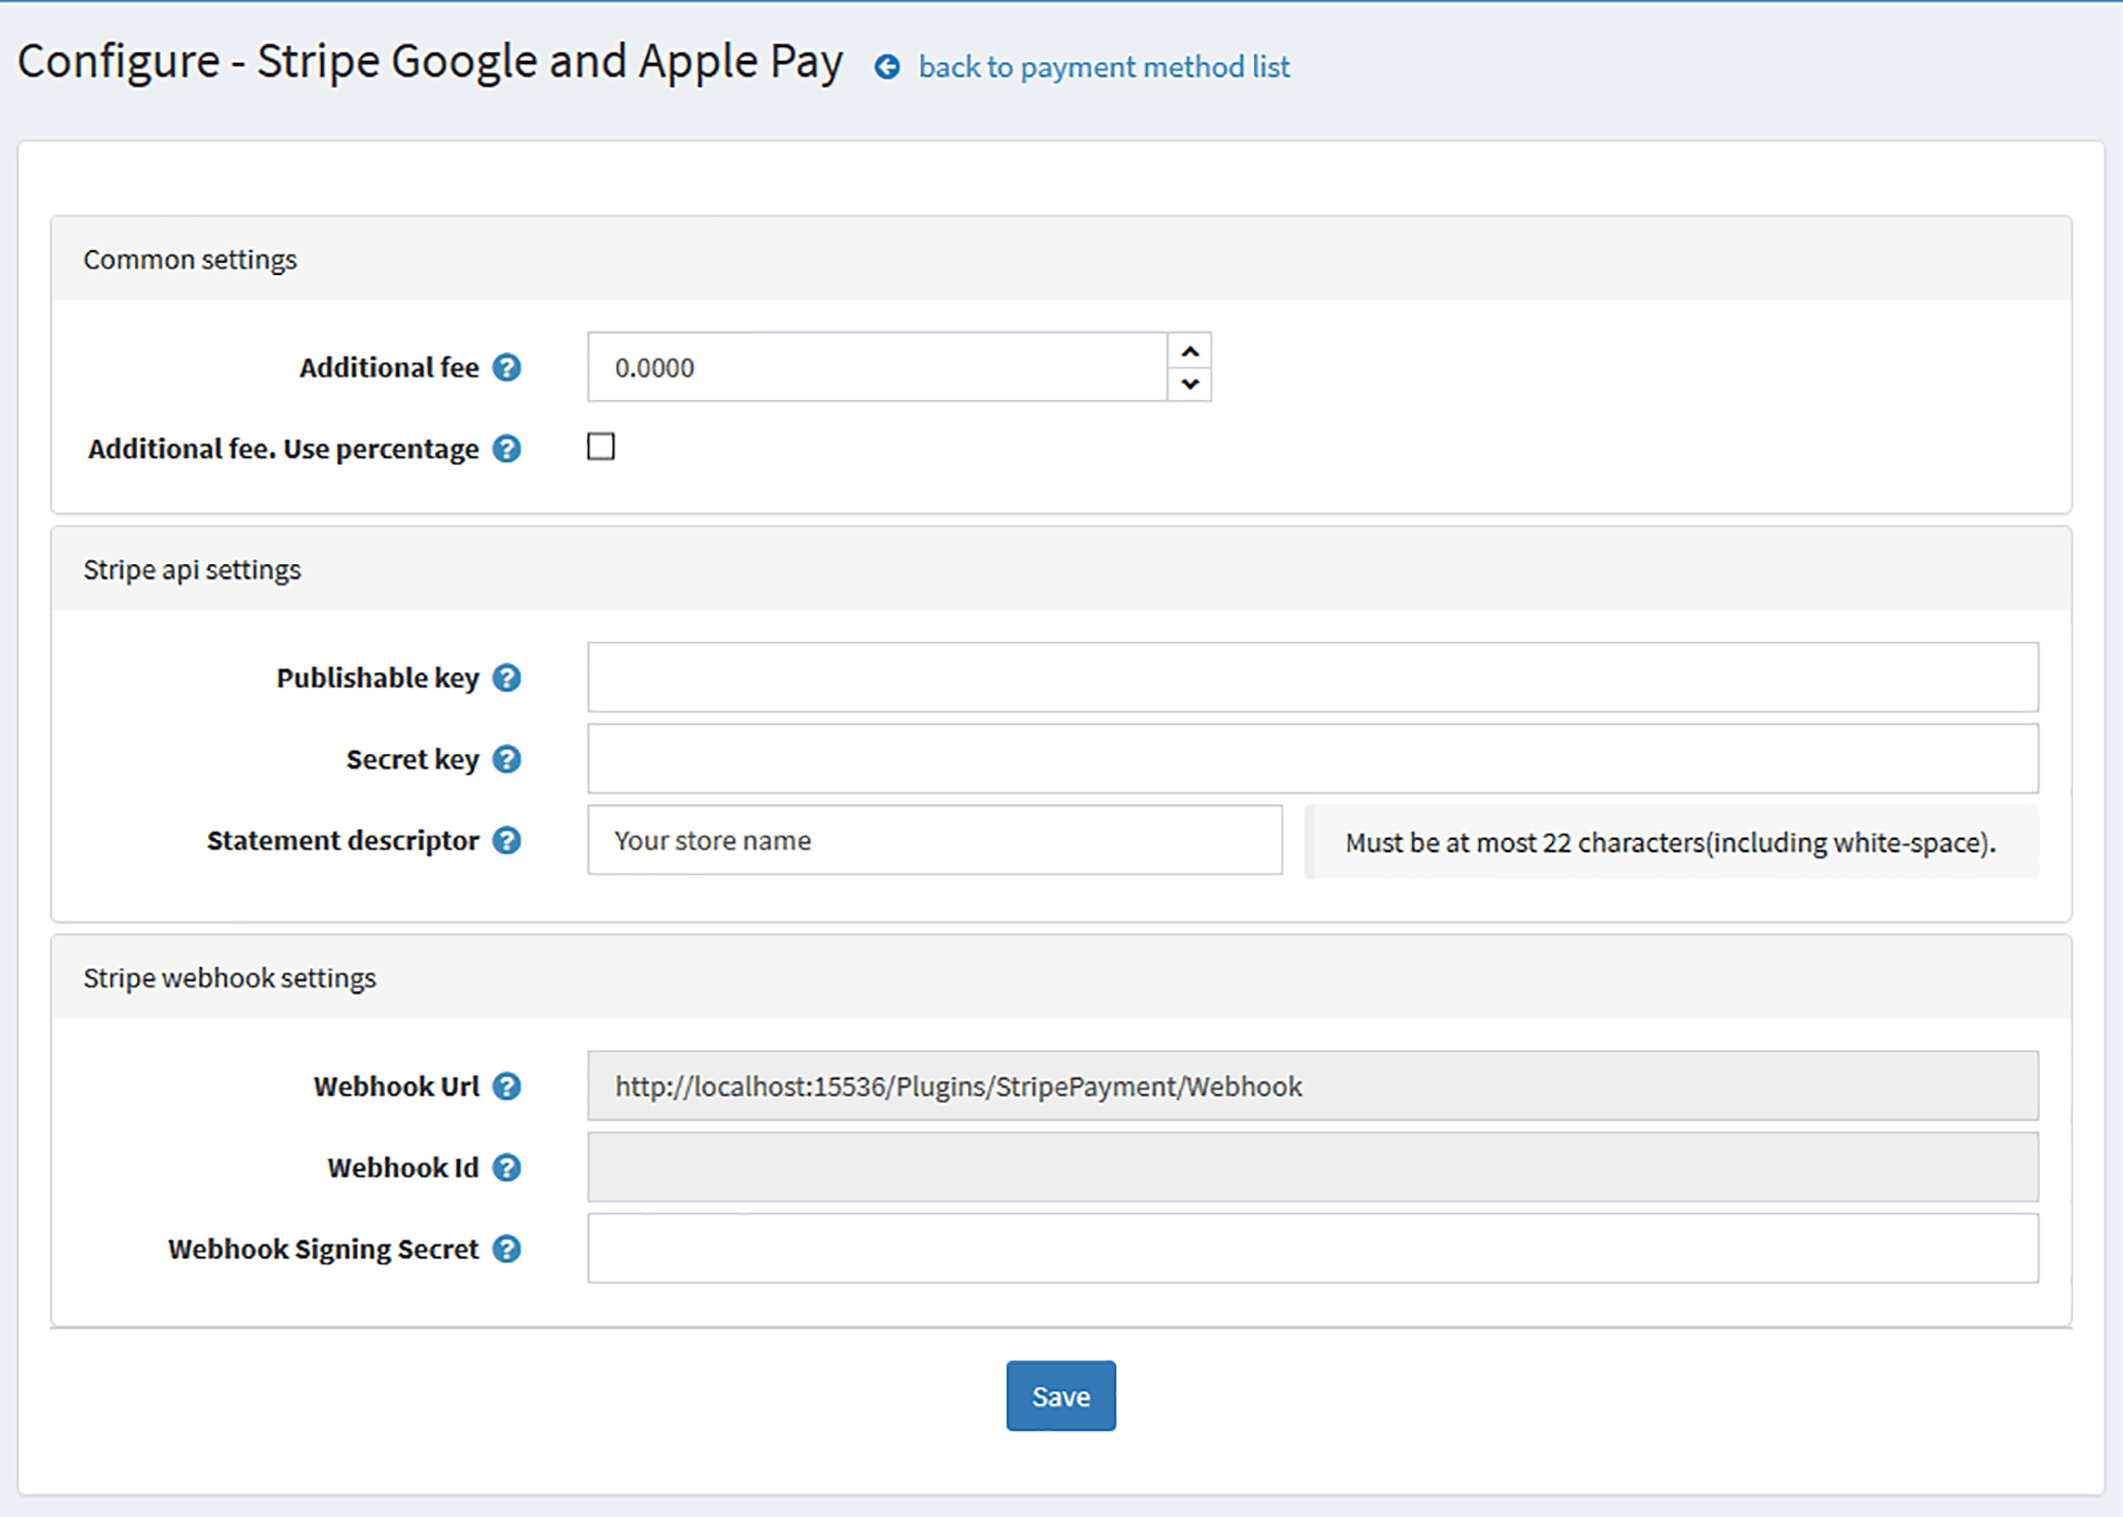This screenshot has height=1517, width=2123.
Task: Click help icon for Use percentage
Action: [x=507, y=449]
